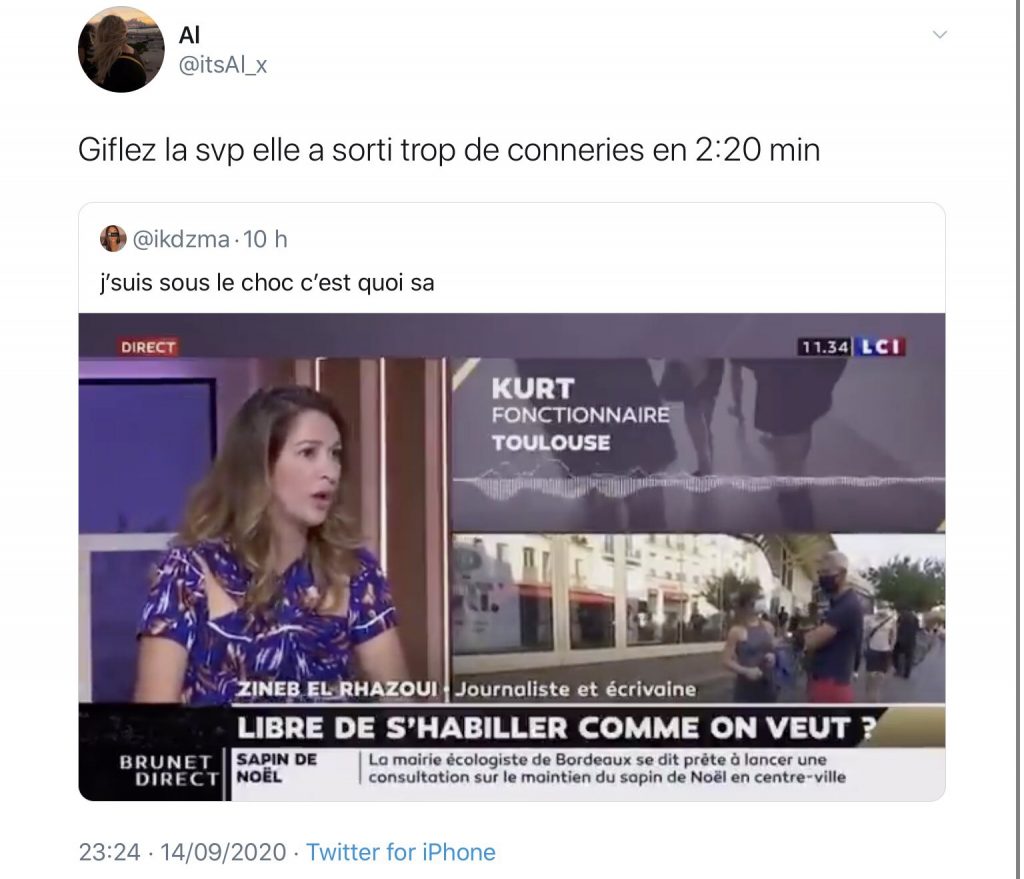Image resolution: width=1024 pixels, height=879 pixels.
Task: Click the headline "Libre de s'habiller comme on veut"
Action: point(543,728)
